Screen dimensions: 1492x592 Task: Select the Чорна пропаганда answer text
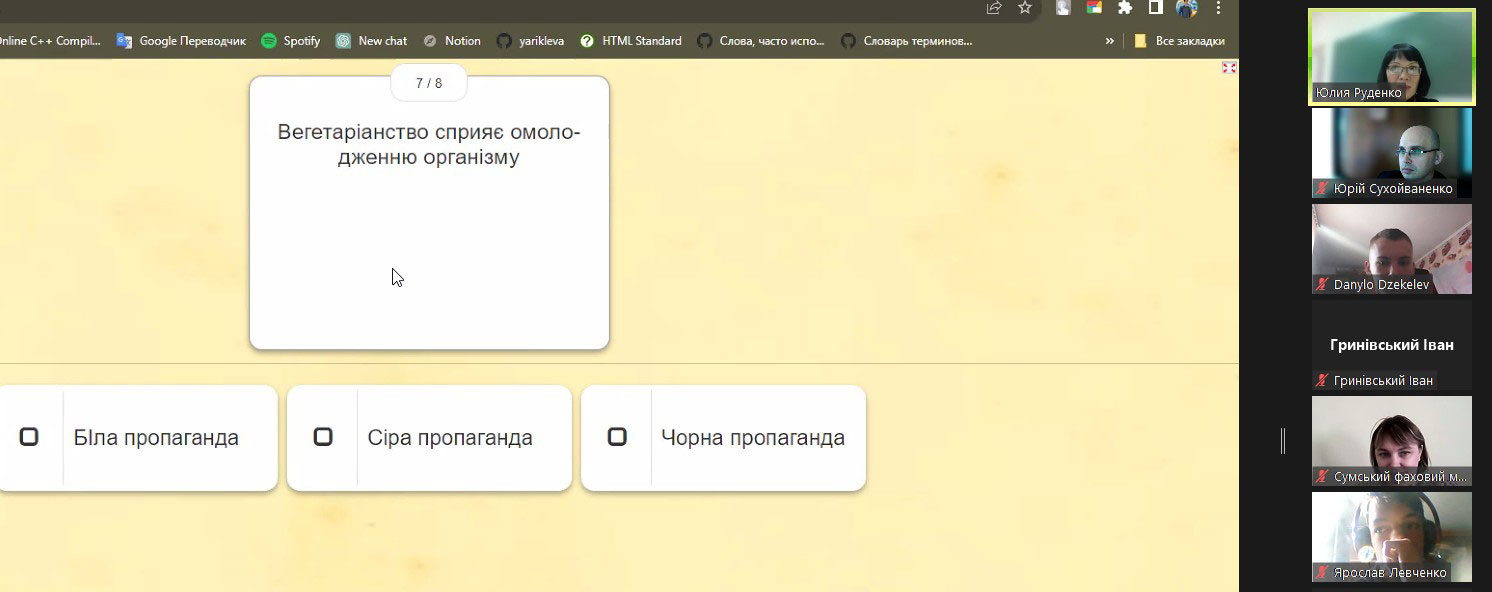coord(753,438)
